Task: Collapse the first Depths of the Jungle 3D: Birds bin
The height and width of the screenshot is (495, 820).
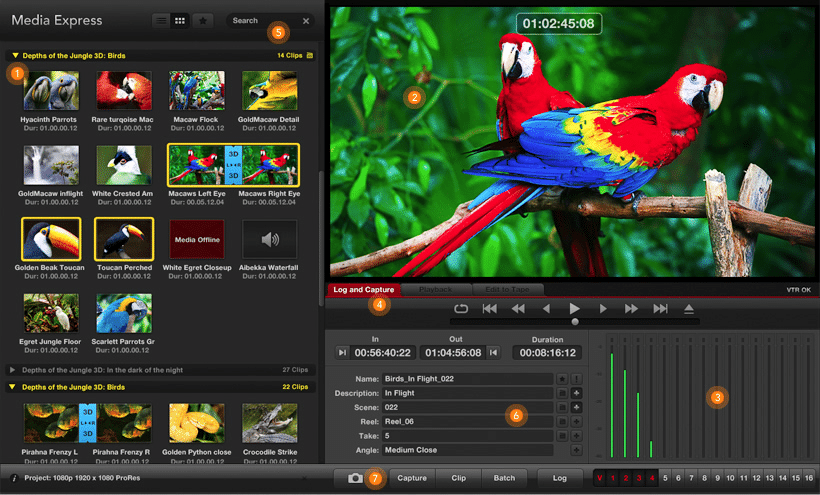Action: (15, 56)
